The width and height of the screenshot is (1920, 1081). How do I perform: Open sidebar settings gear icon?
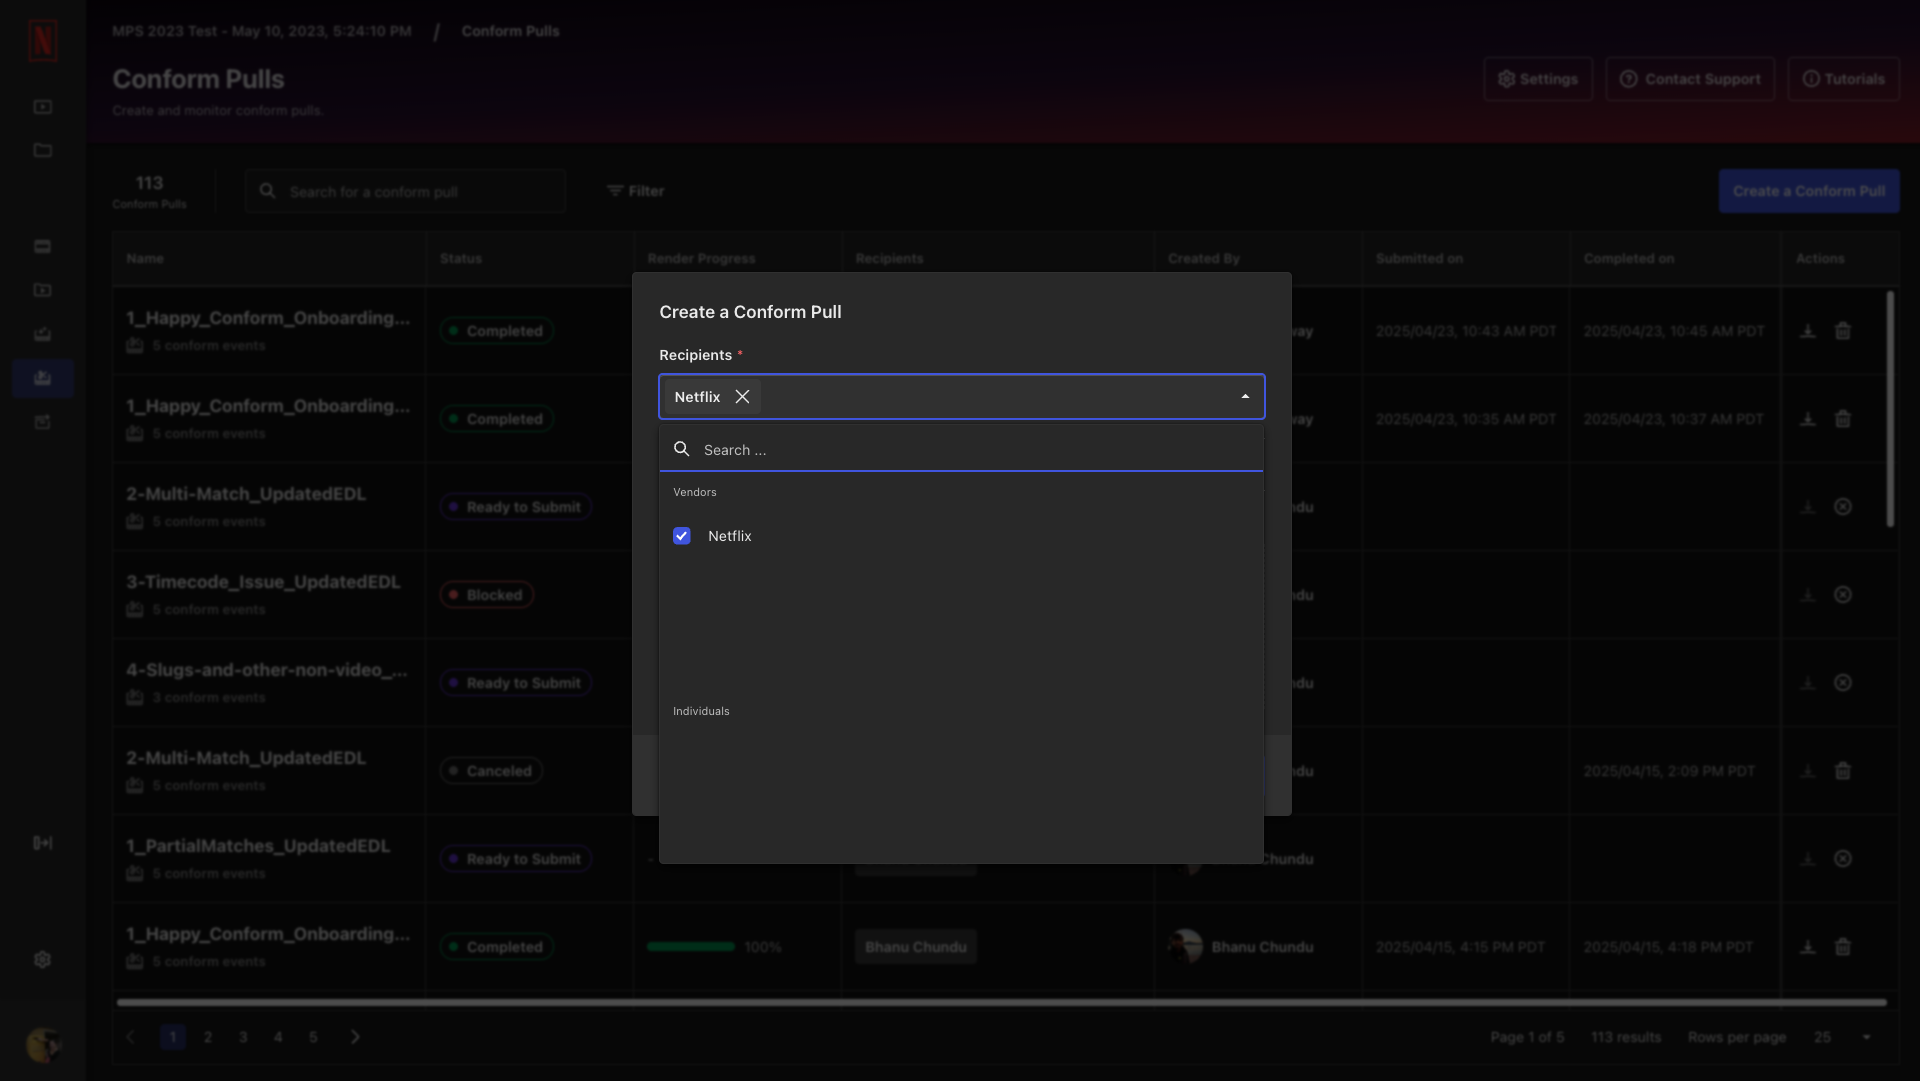(x=42, y=959)
